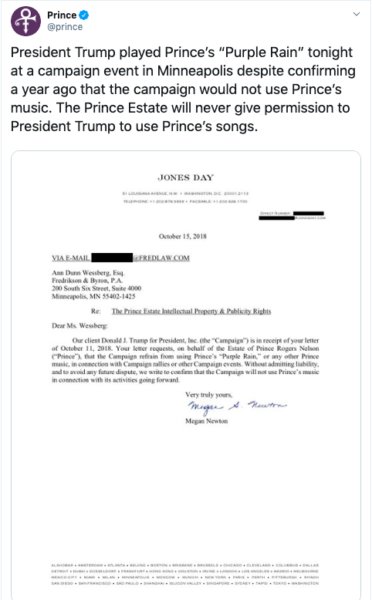This screenshot has width=372, height=600.
Task: Click the Dear Ms. Wessberg salutation
Action: coord(80,326)
